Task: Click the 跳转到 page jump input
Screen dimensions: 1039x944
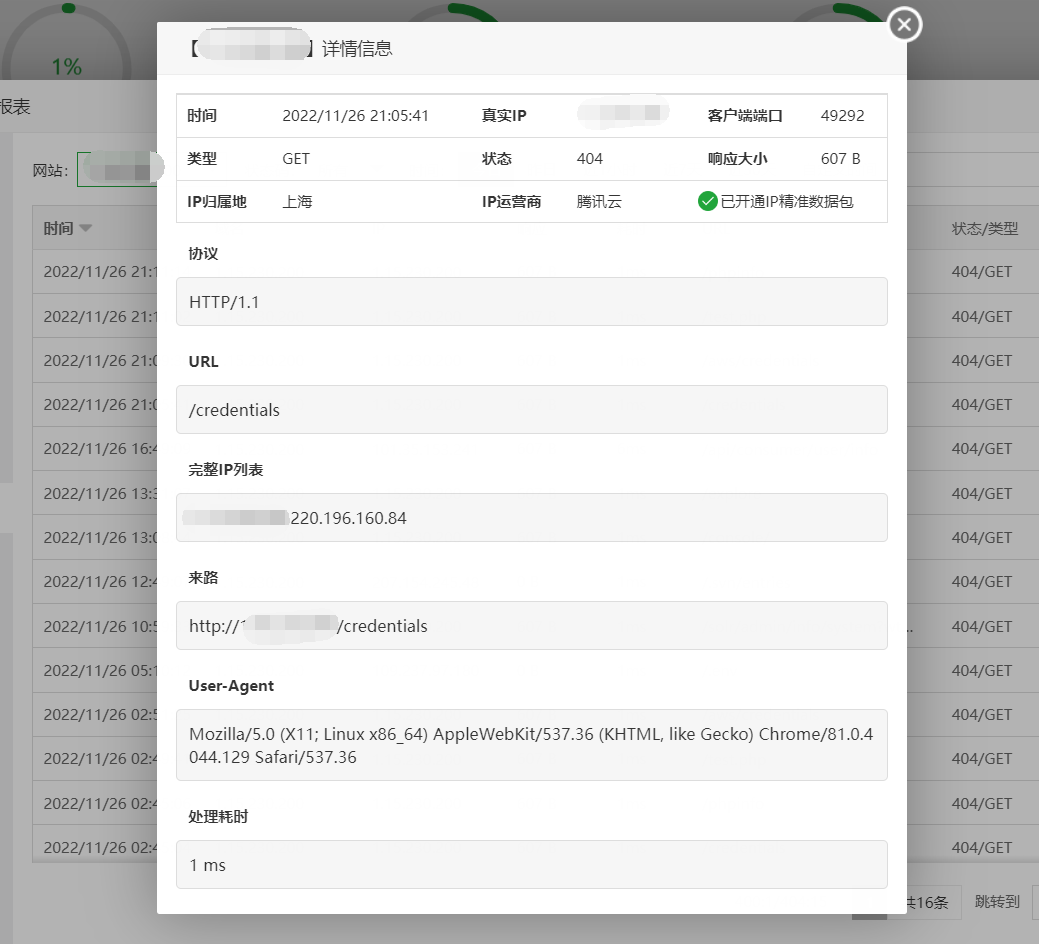Action: pos(996,902)
